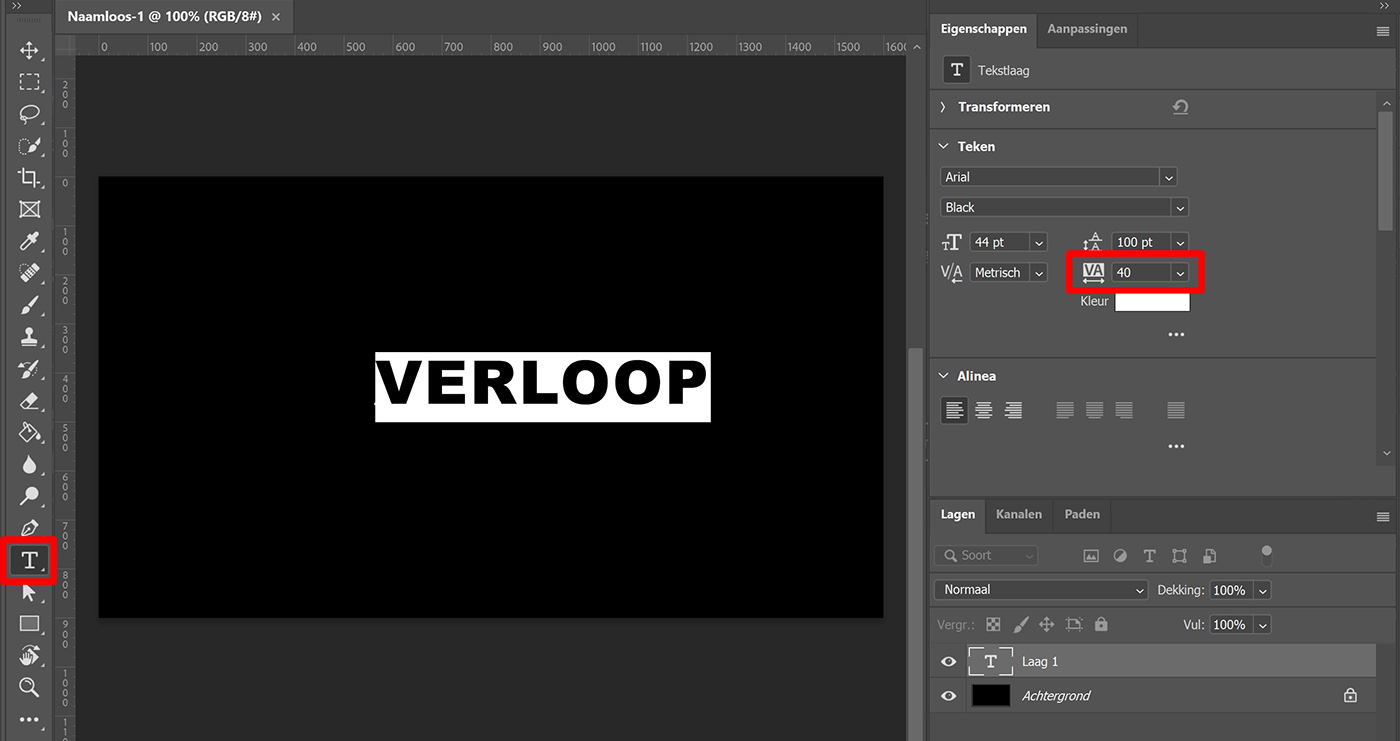Select the Rectangular Marquee tool
The width and height of the screenshot is (1400, 741).
click(29, 82)
